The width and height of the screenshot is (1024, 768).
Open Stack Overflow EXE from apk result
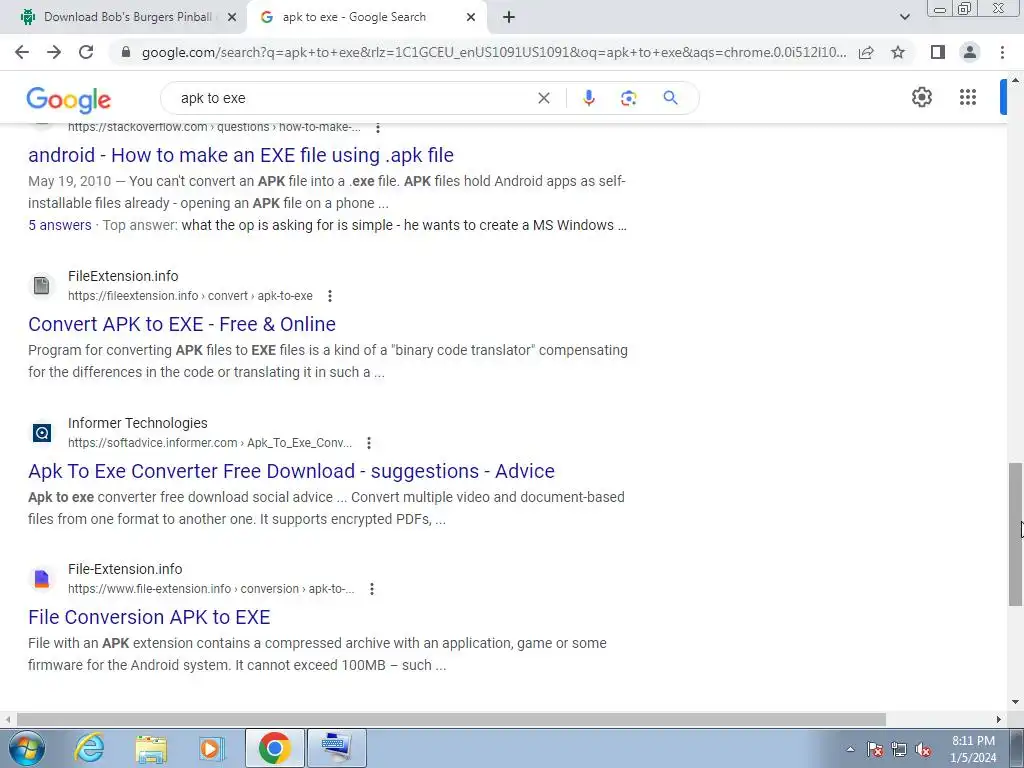[241, 155]
